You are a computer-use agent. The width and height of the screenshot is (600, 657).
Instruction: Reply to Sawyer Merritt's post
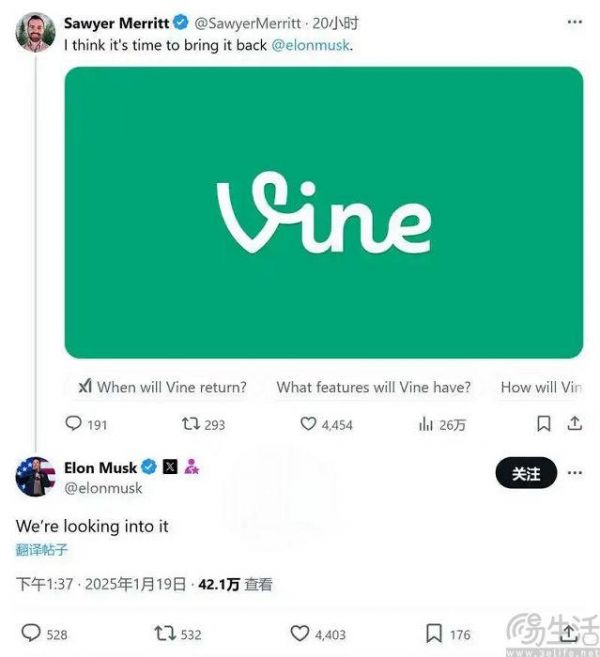click(73, 424)
